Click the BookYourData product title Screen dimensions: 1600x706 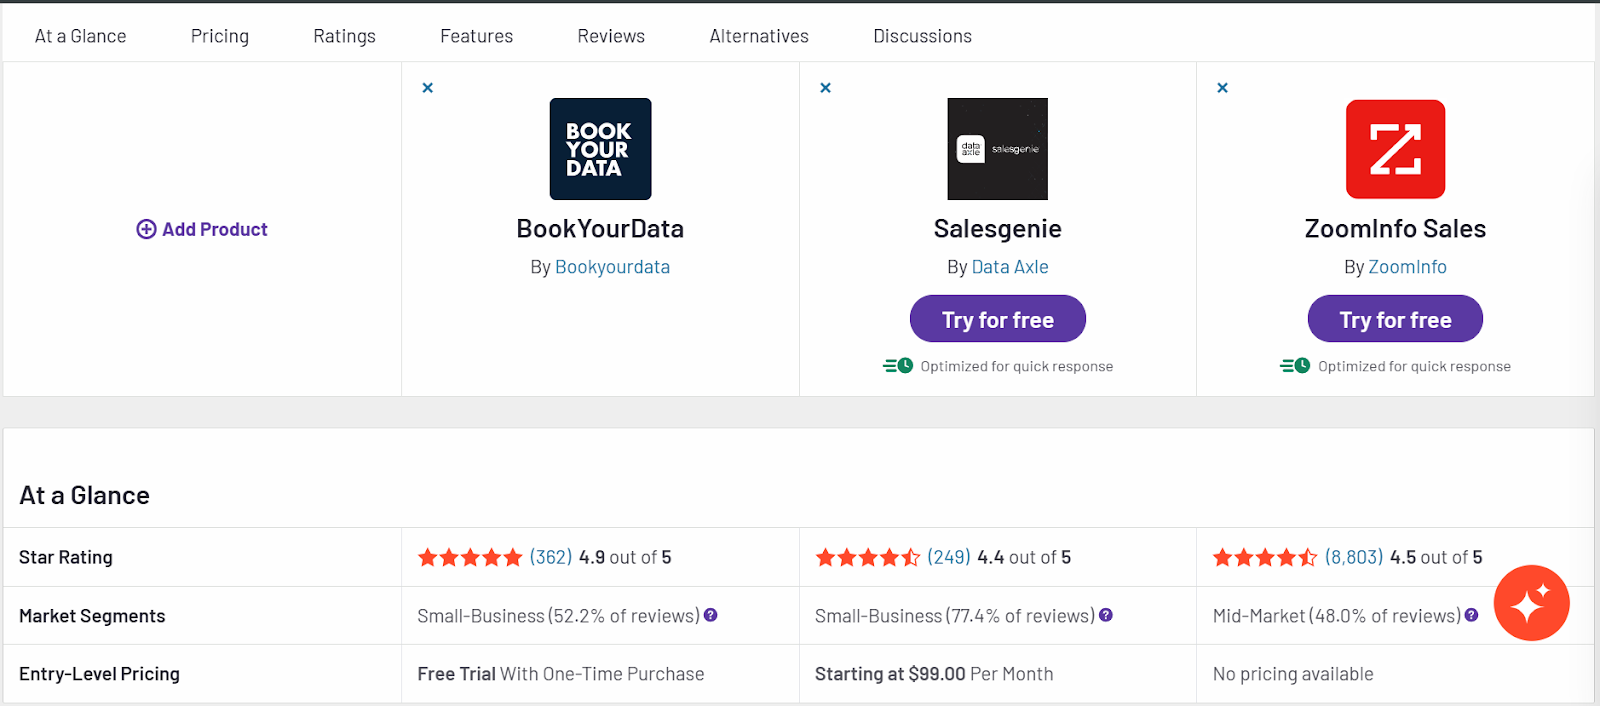point(600,229)
